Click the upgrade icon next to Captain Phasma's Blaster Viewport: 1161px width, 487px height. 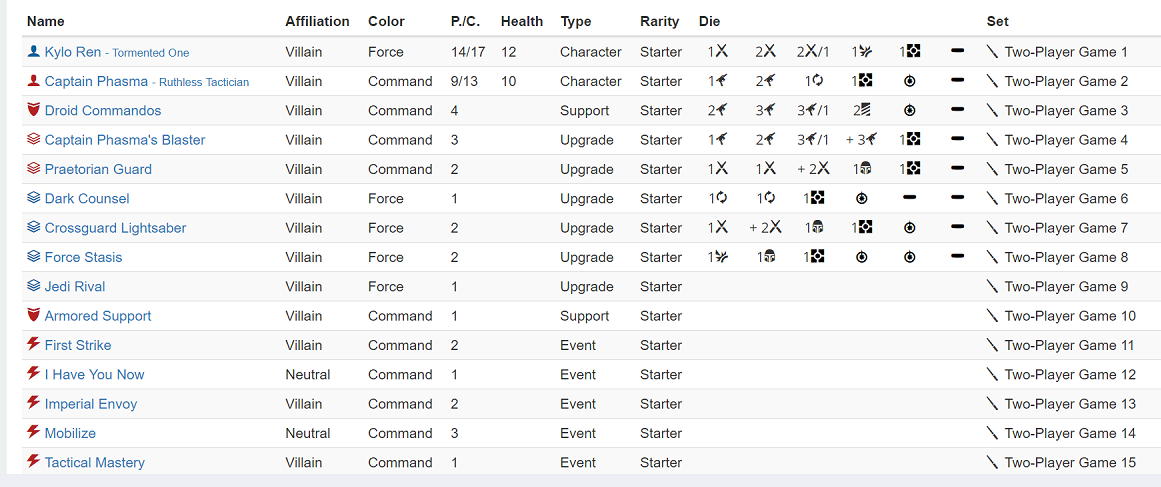point(33,139)
